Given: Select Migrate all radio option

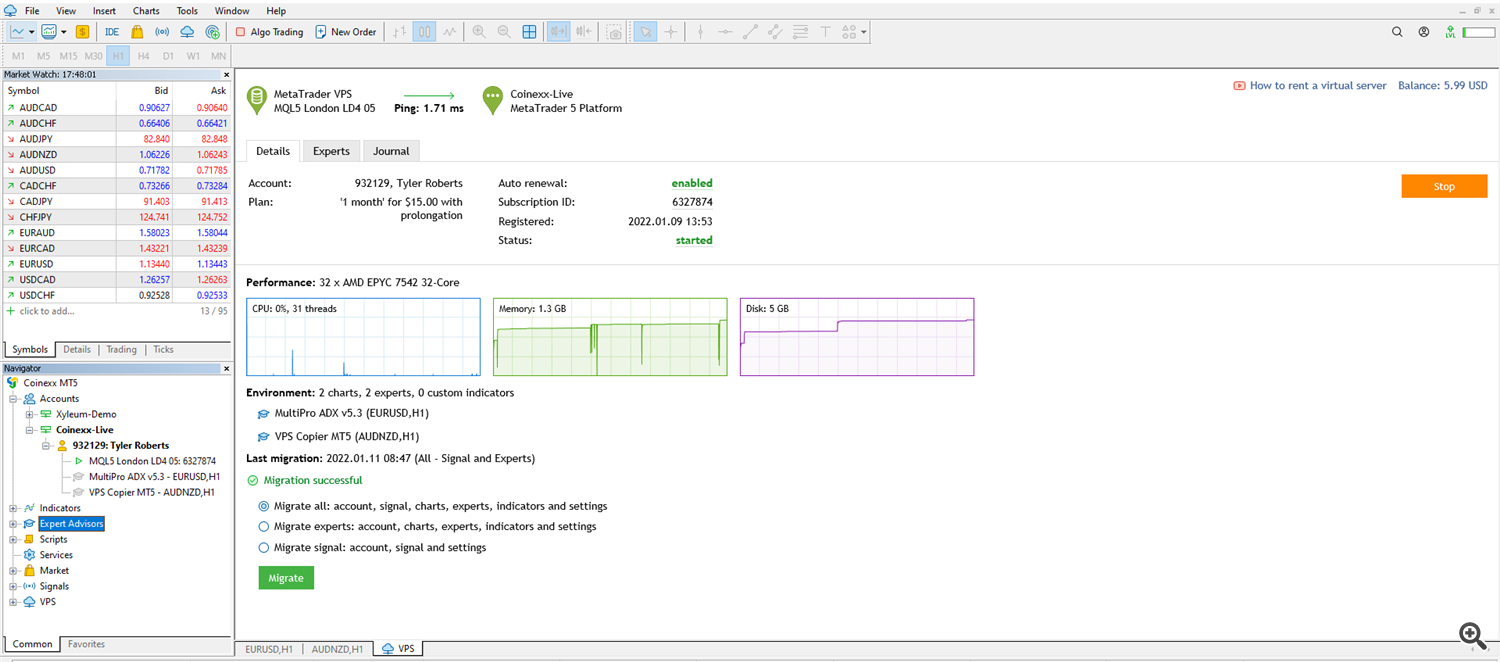Looking at the screenshot, I should [264, 506].
